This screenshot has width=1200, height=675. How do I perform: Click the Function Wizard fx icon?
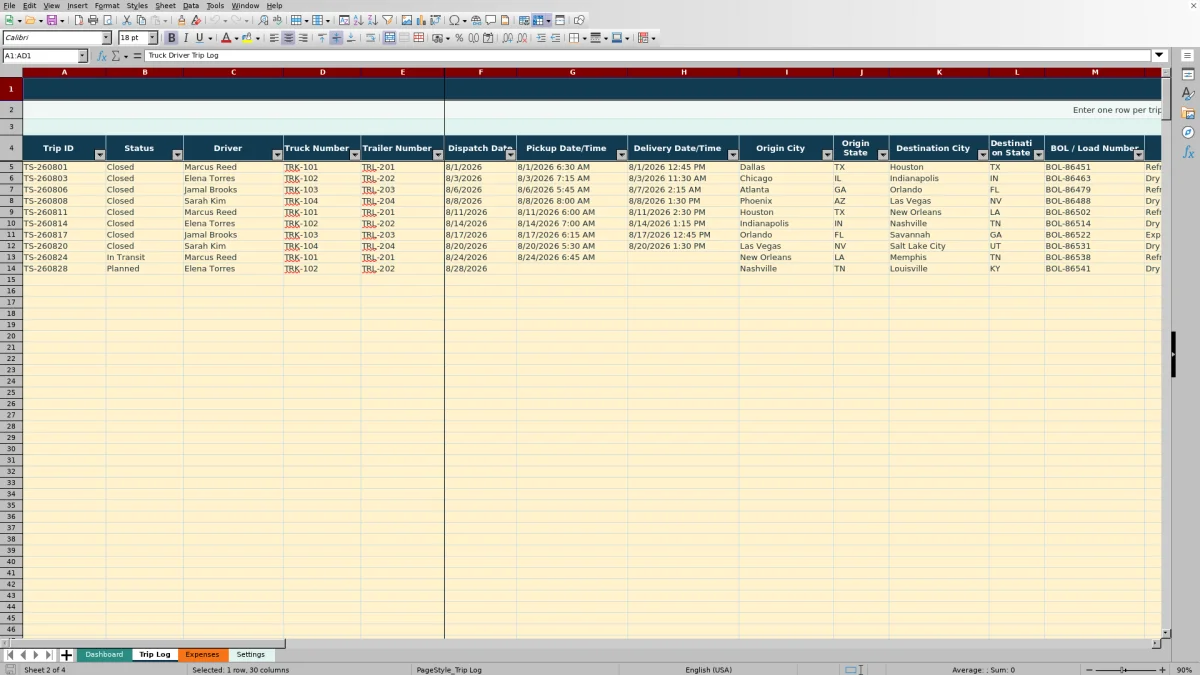click(x=102, y=56)
